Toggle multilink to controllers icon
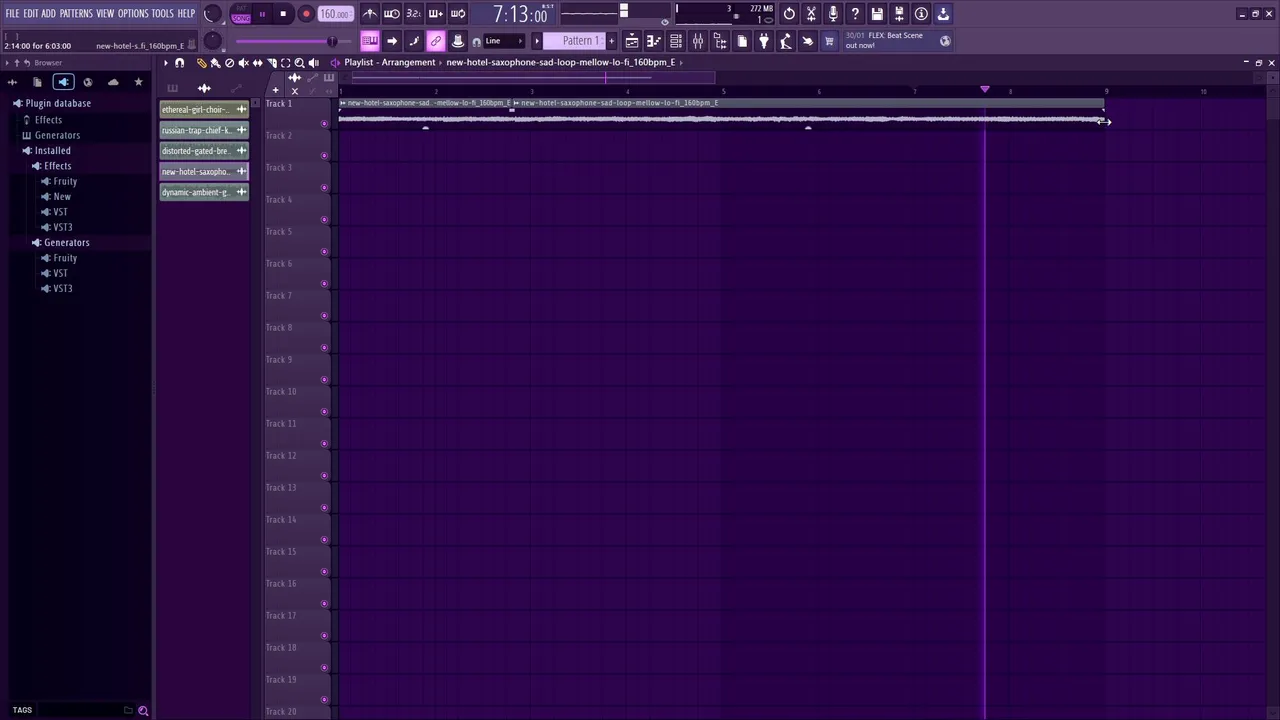The image size is (1280, 720). coord(458,41)
